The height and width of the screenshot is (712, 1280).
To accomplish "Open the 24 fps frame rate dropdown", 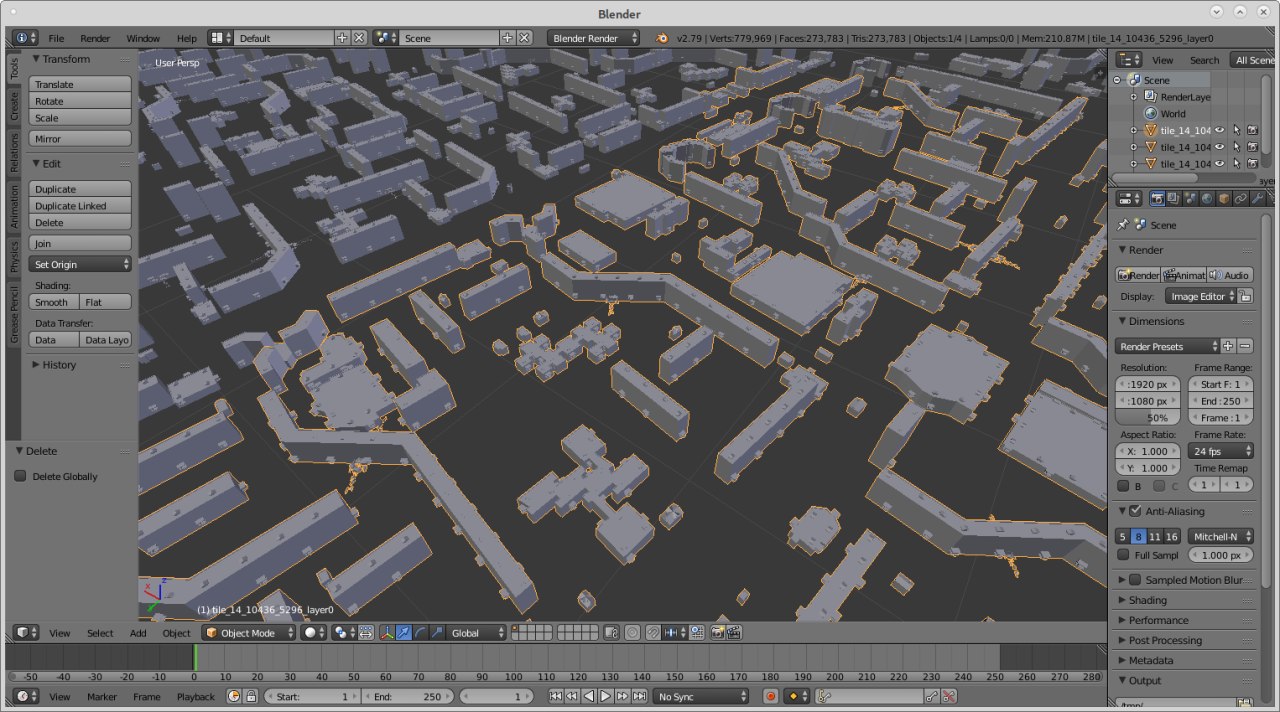I will click(x=1221, y=451).
